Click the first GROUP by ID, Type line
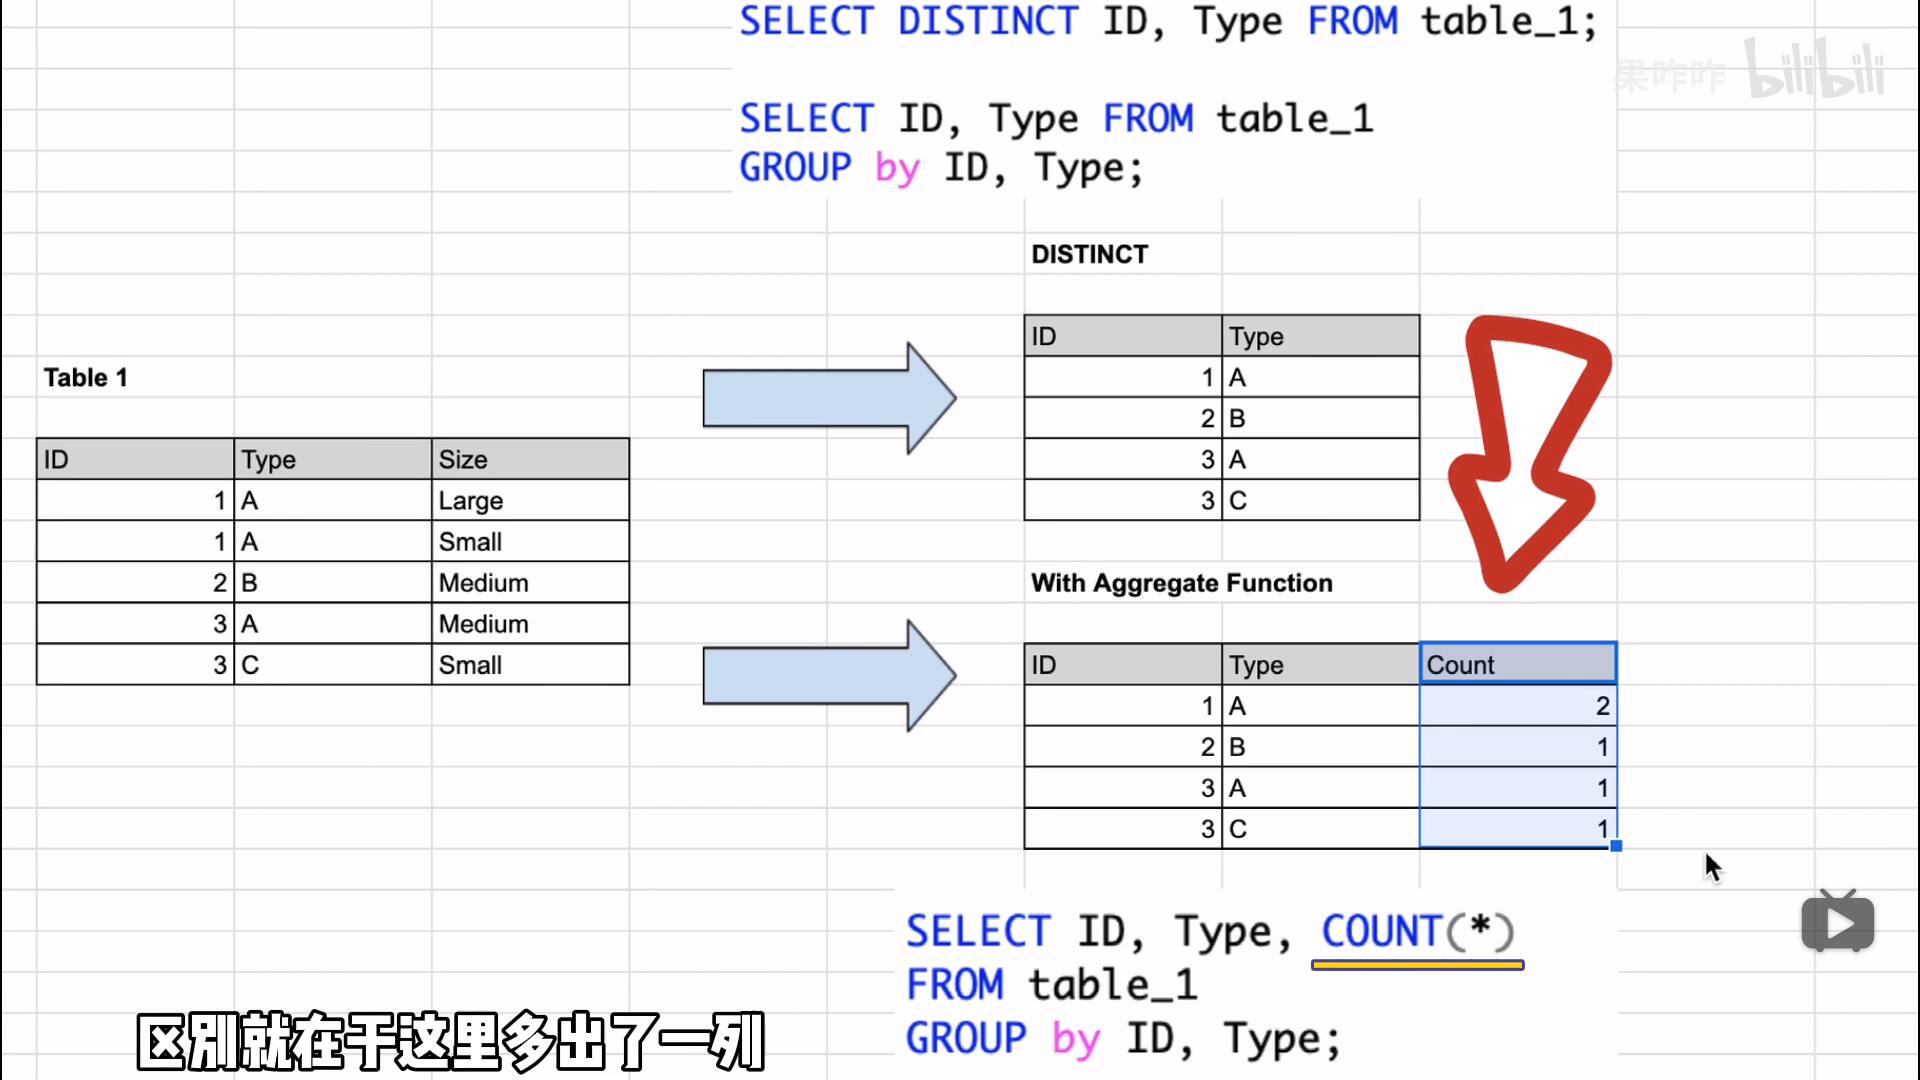Image resolution: width=1920 pixels, height=1080 pixels. click(x=940, y=167)
